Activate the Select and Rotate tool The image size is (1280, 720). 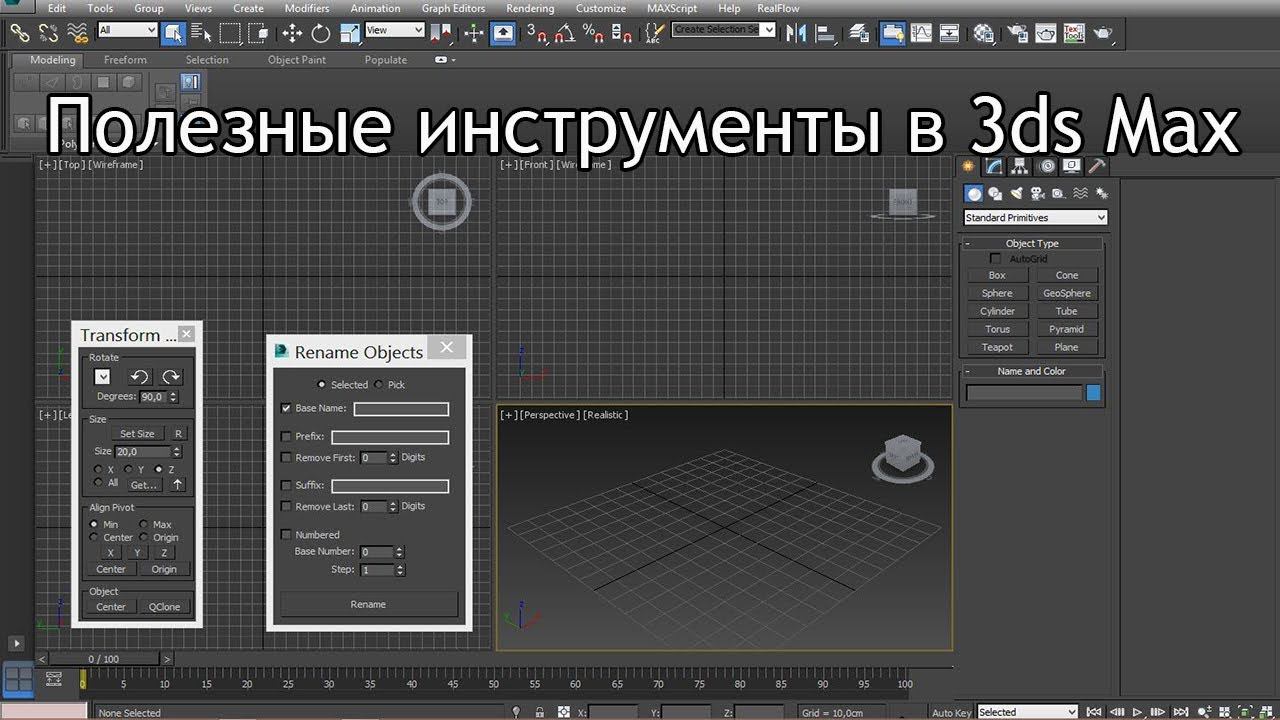(320, 33)
